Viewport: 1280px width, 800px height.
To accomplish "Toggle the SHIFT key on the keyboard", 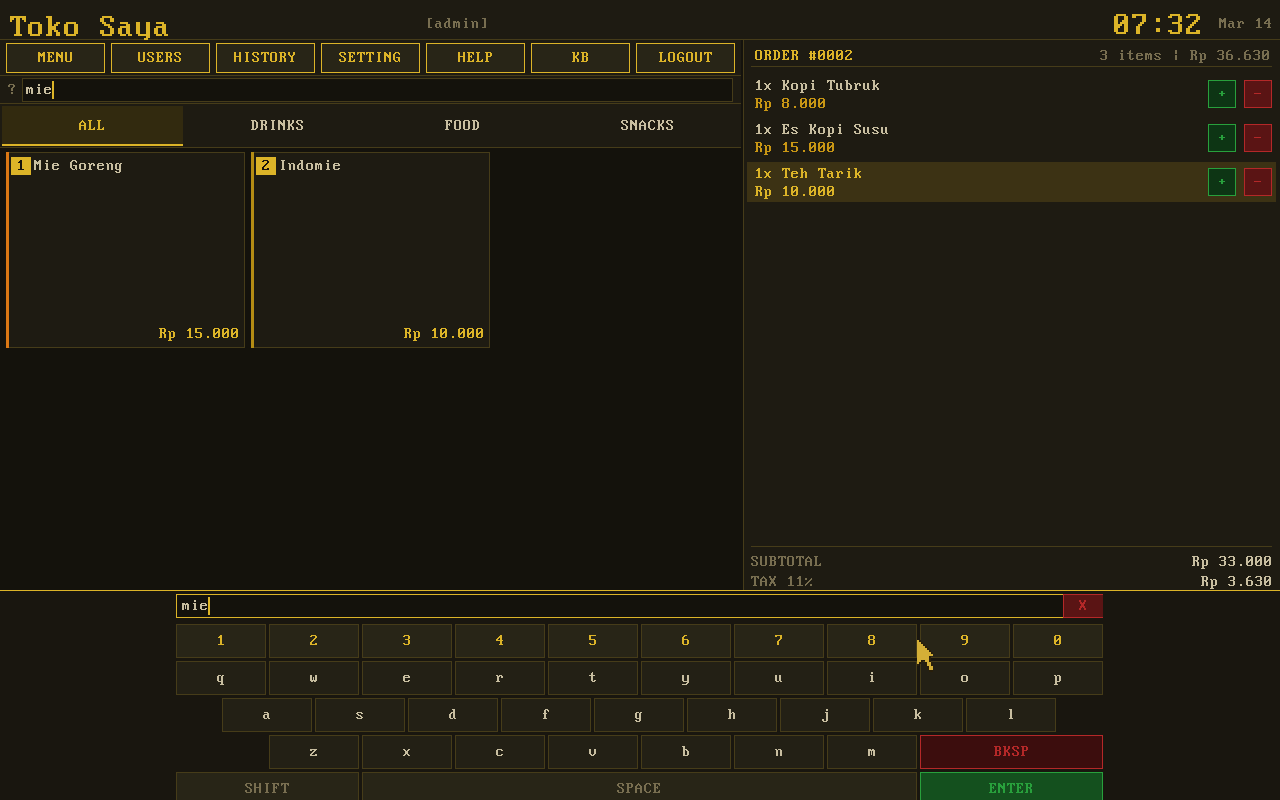I will pos(267,787).
